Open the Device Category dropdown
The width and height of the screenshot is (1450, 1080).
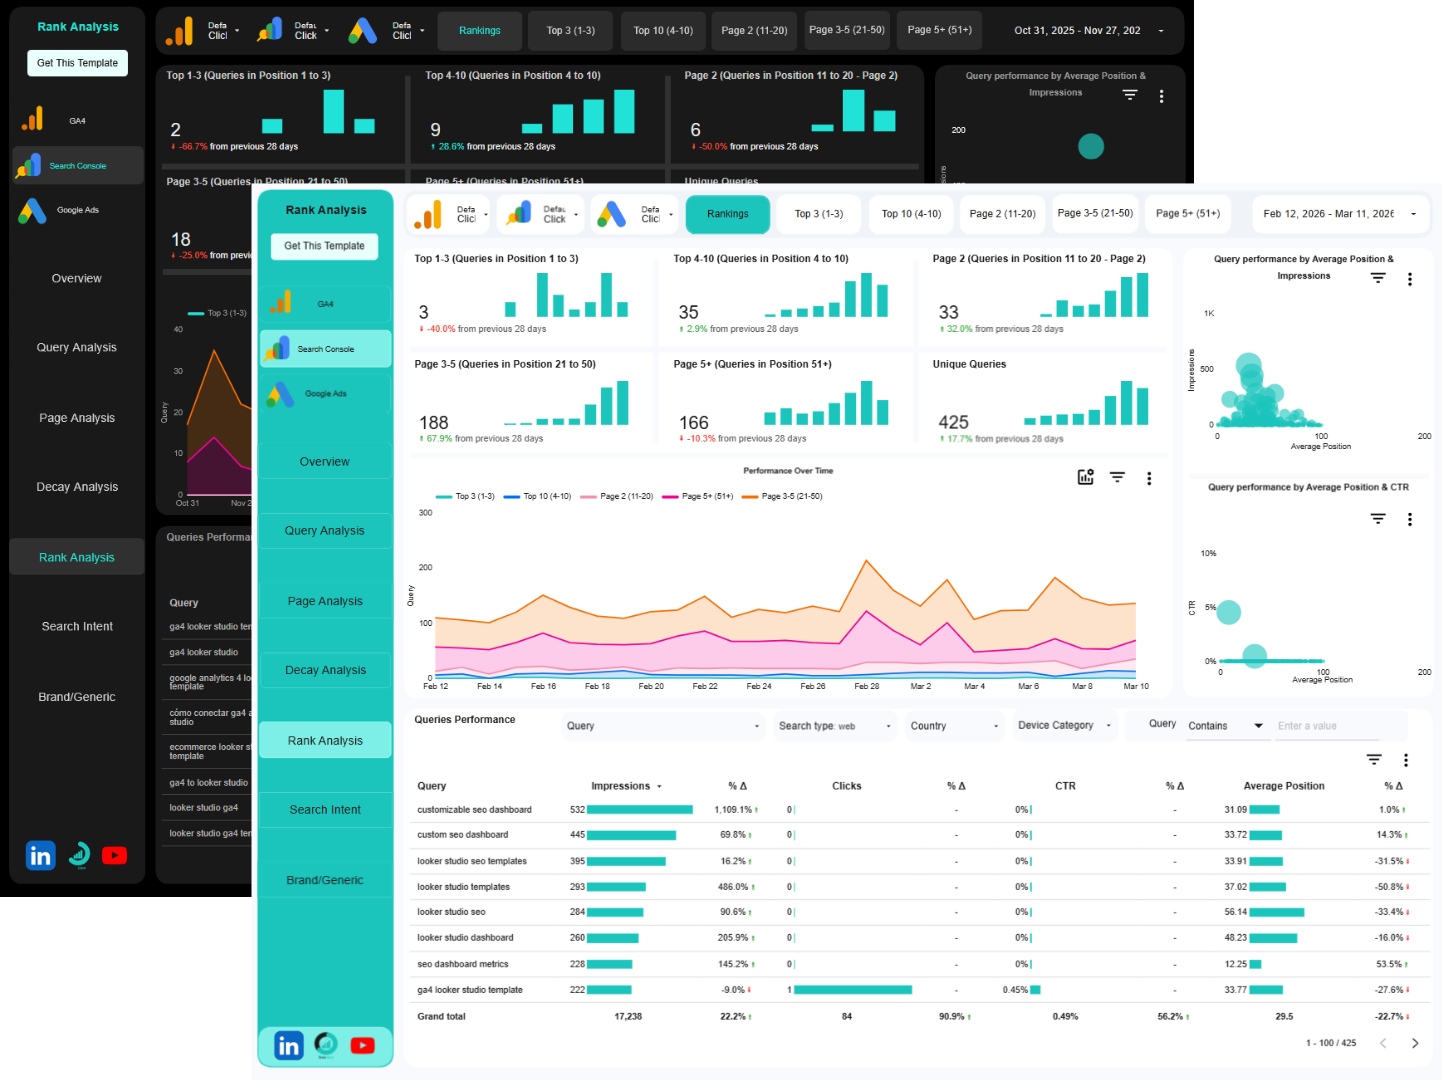(x=1063, y=725)
